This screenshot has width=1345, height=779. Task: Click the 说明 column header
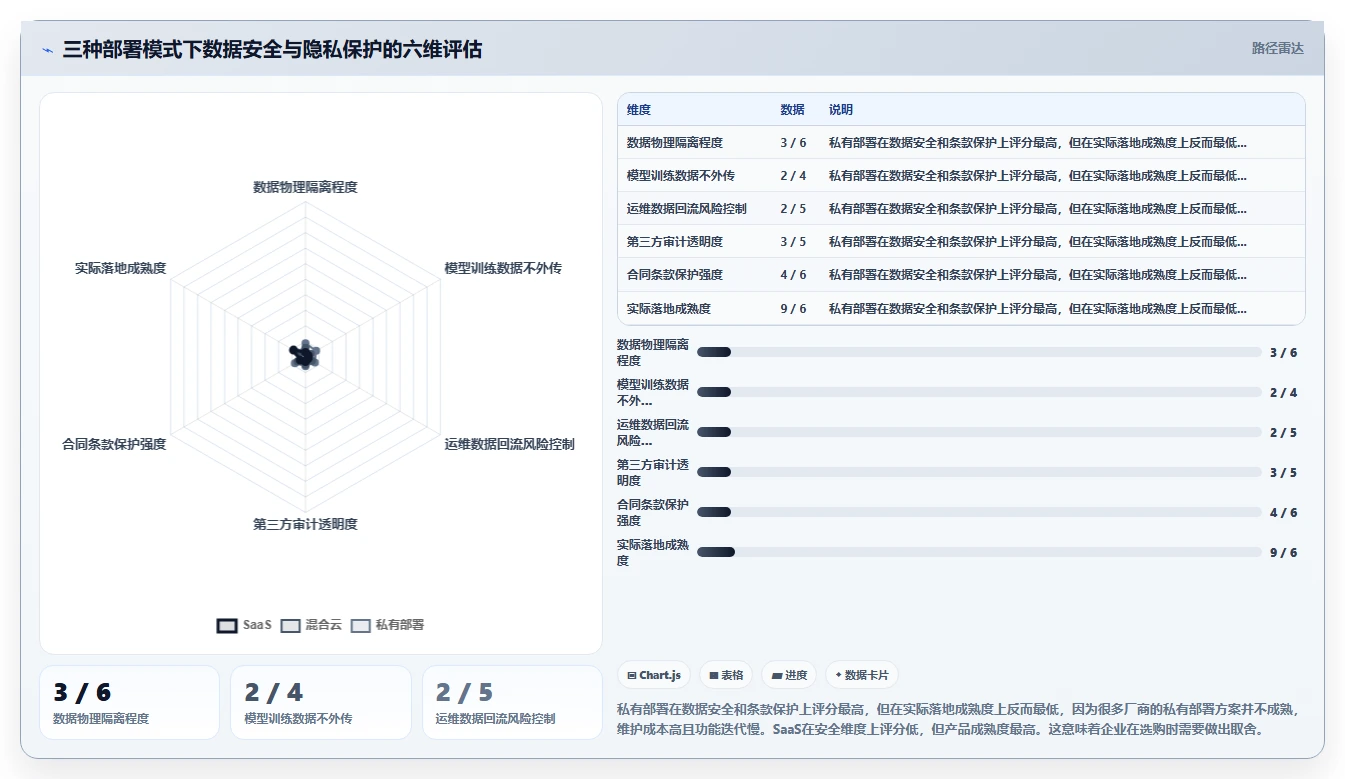click(841, 110)
